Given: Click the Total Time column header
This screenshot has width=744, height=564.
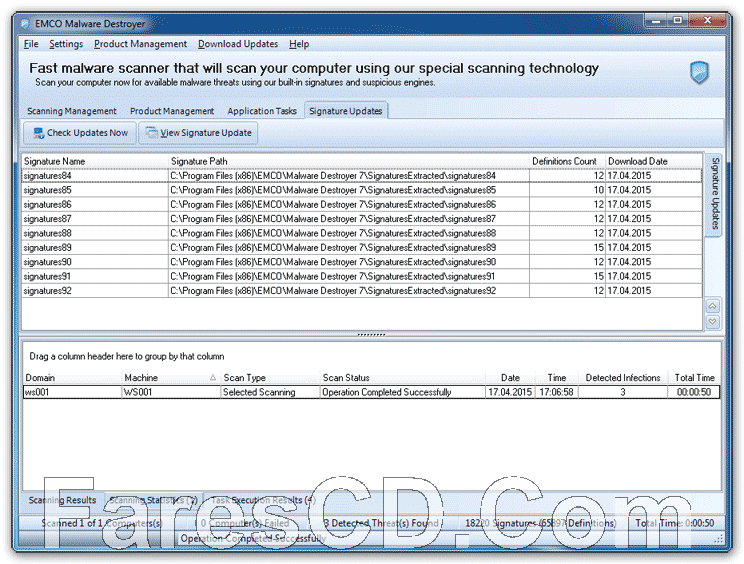Looking at the screenshot, I should (x=694, y=378).
